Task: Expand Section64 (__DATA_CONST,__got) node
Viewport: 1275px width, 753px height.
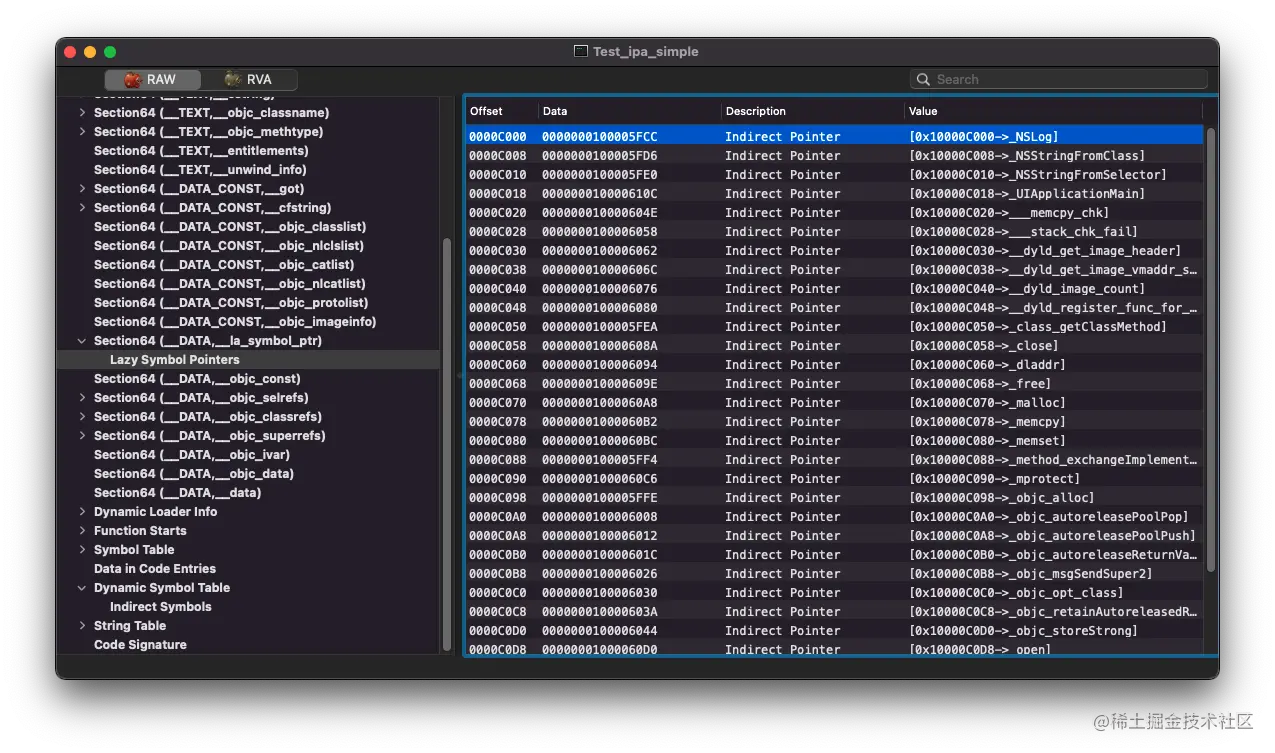Action: tap(82, 189)
